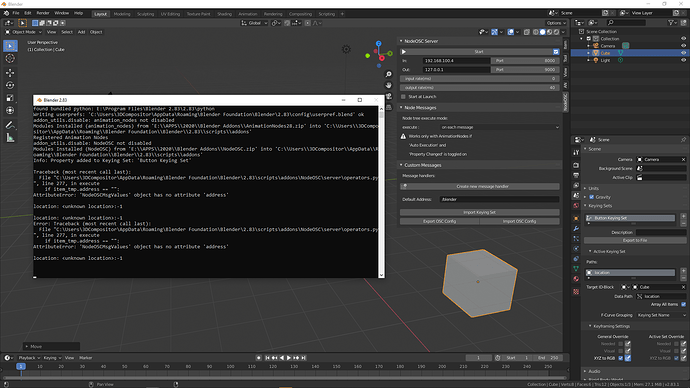
Task: Switch to the Shading workspace tab
Action: coord(224,14)
